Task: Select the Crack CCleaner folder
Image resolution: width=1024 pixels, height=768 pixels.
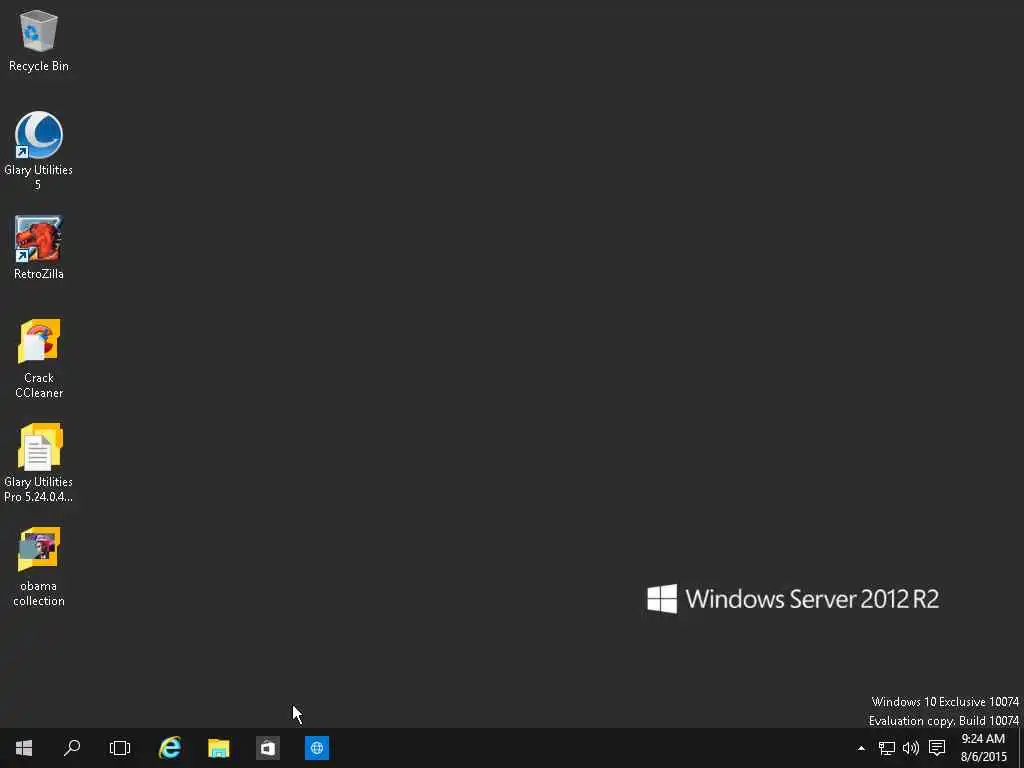Action: pyautogui.click(x=39, y=359)
